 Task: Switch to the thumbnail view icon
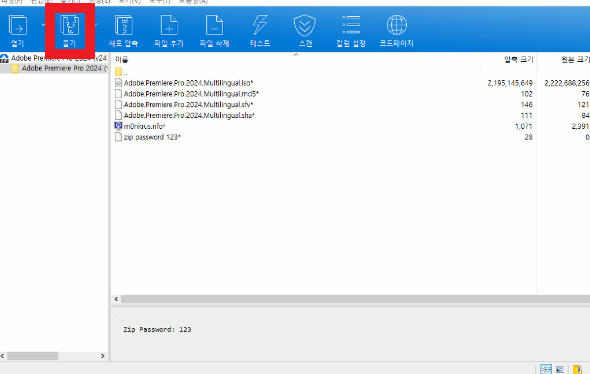point(560,369)
